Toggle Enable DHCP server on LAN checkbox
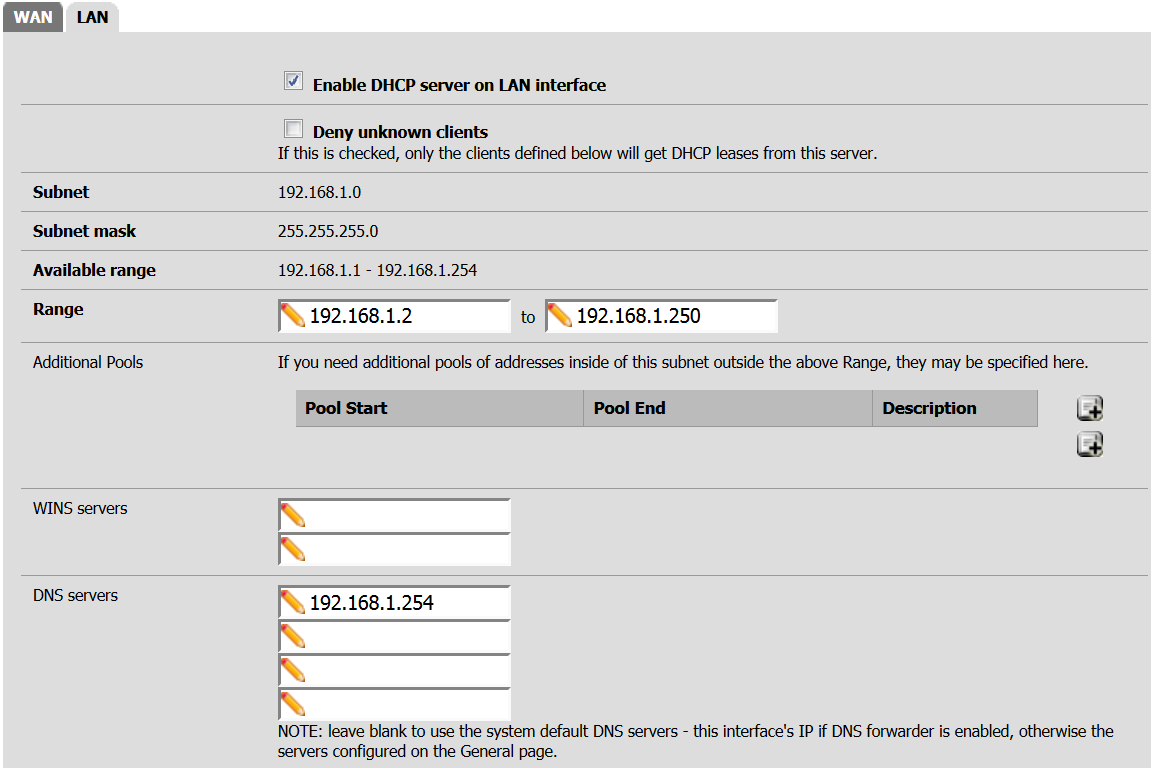 293,82
